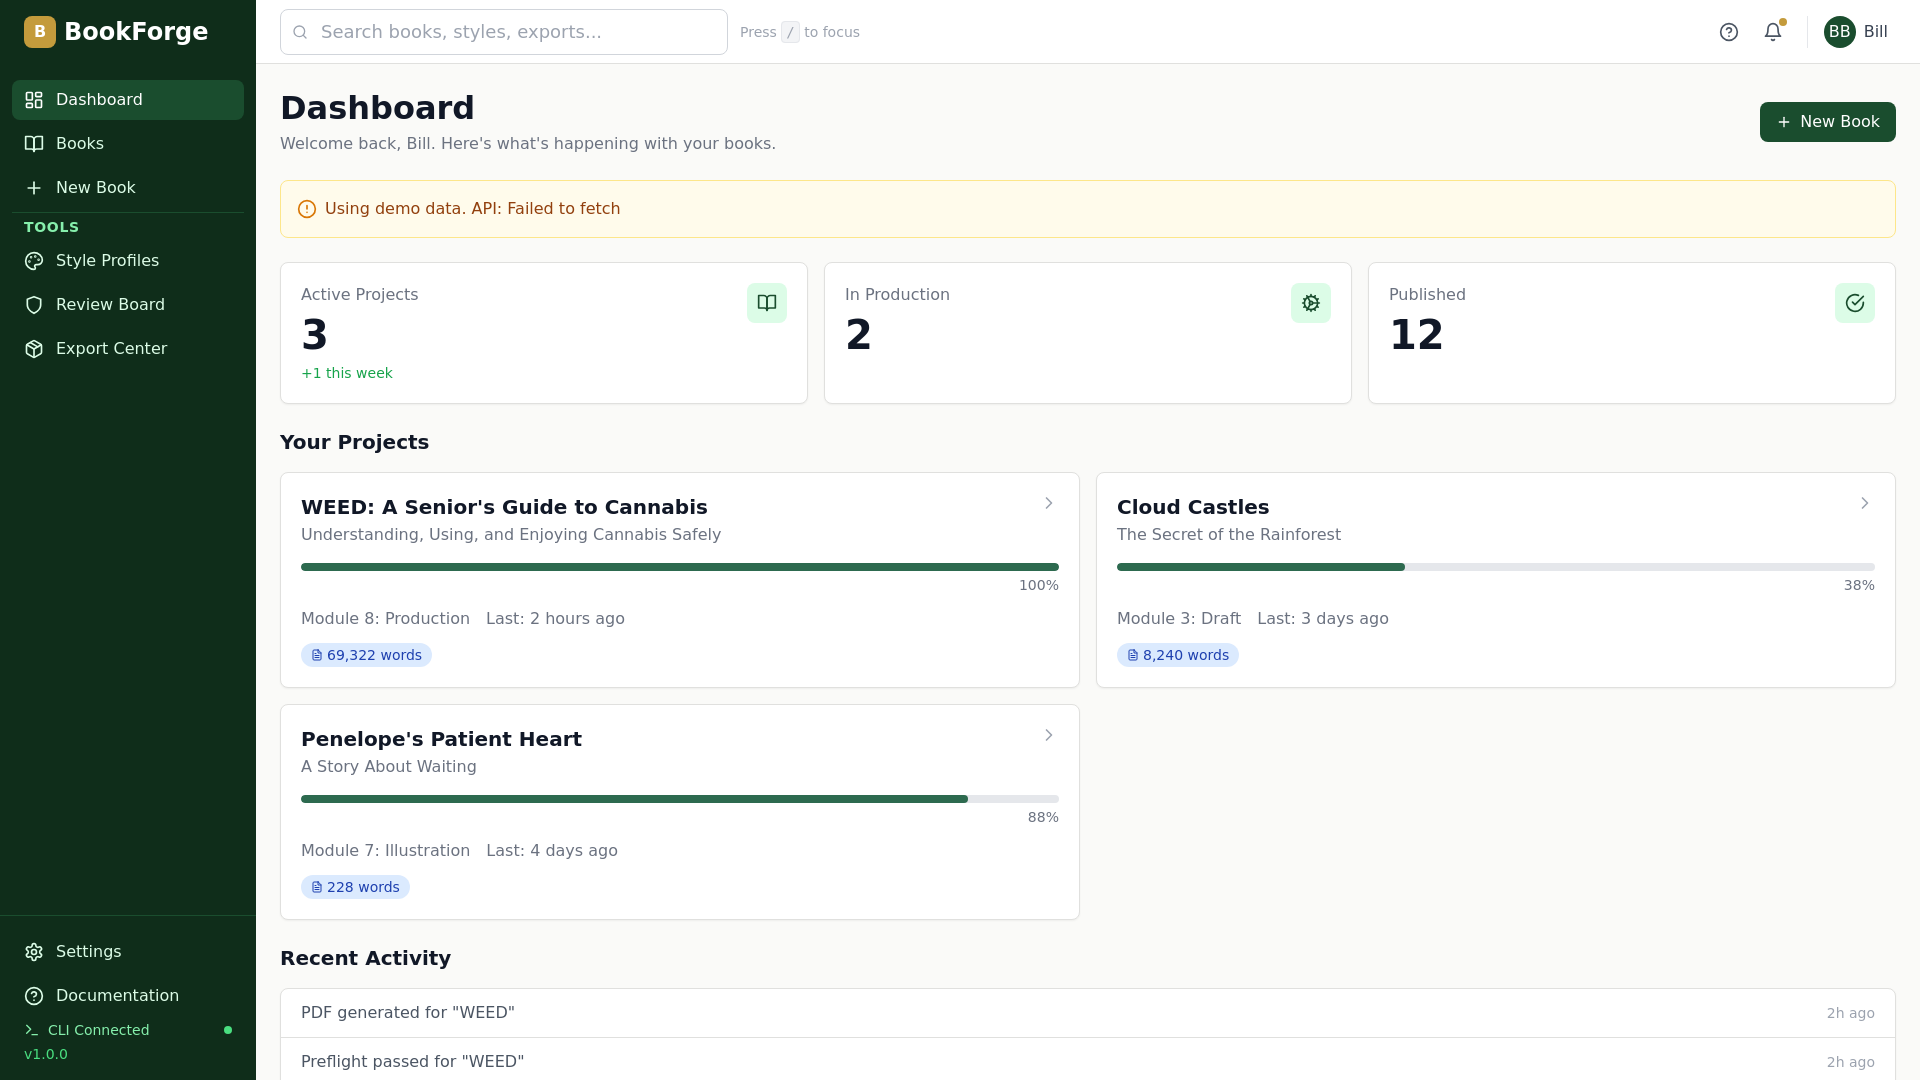Expand the Cloud Castles card chevron

1865,503
